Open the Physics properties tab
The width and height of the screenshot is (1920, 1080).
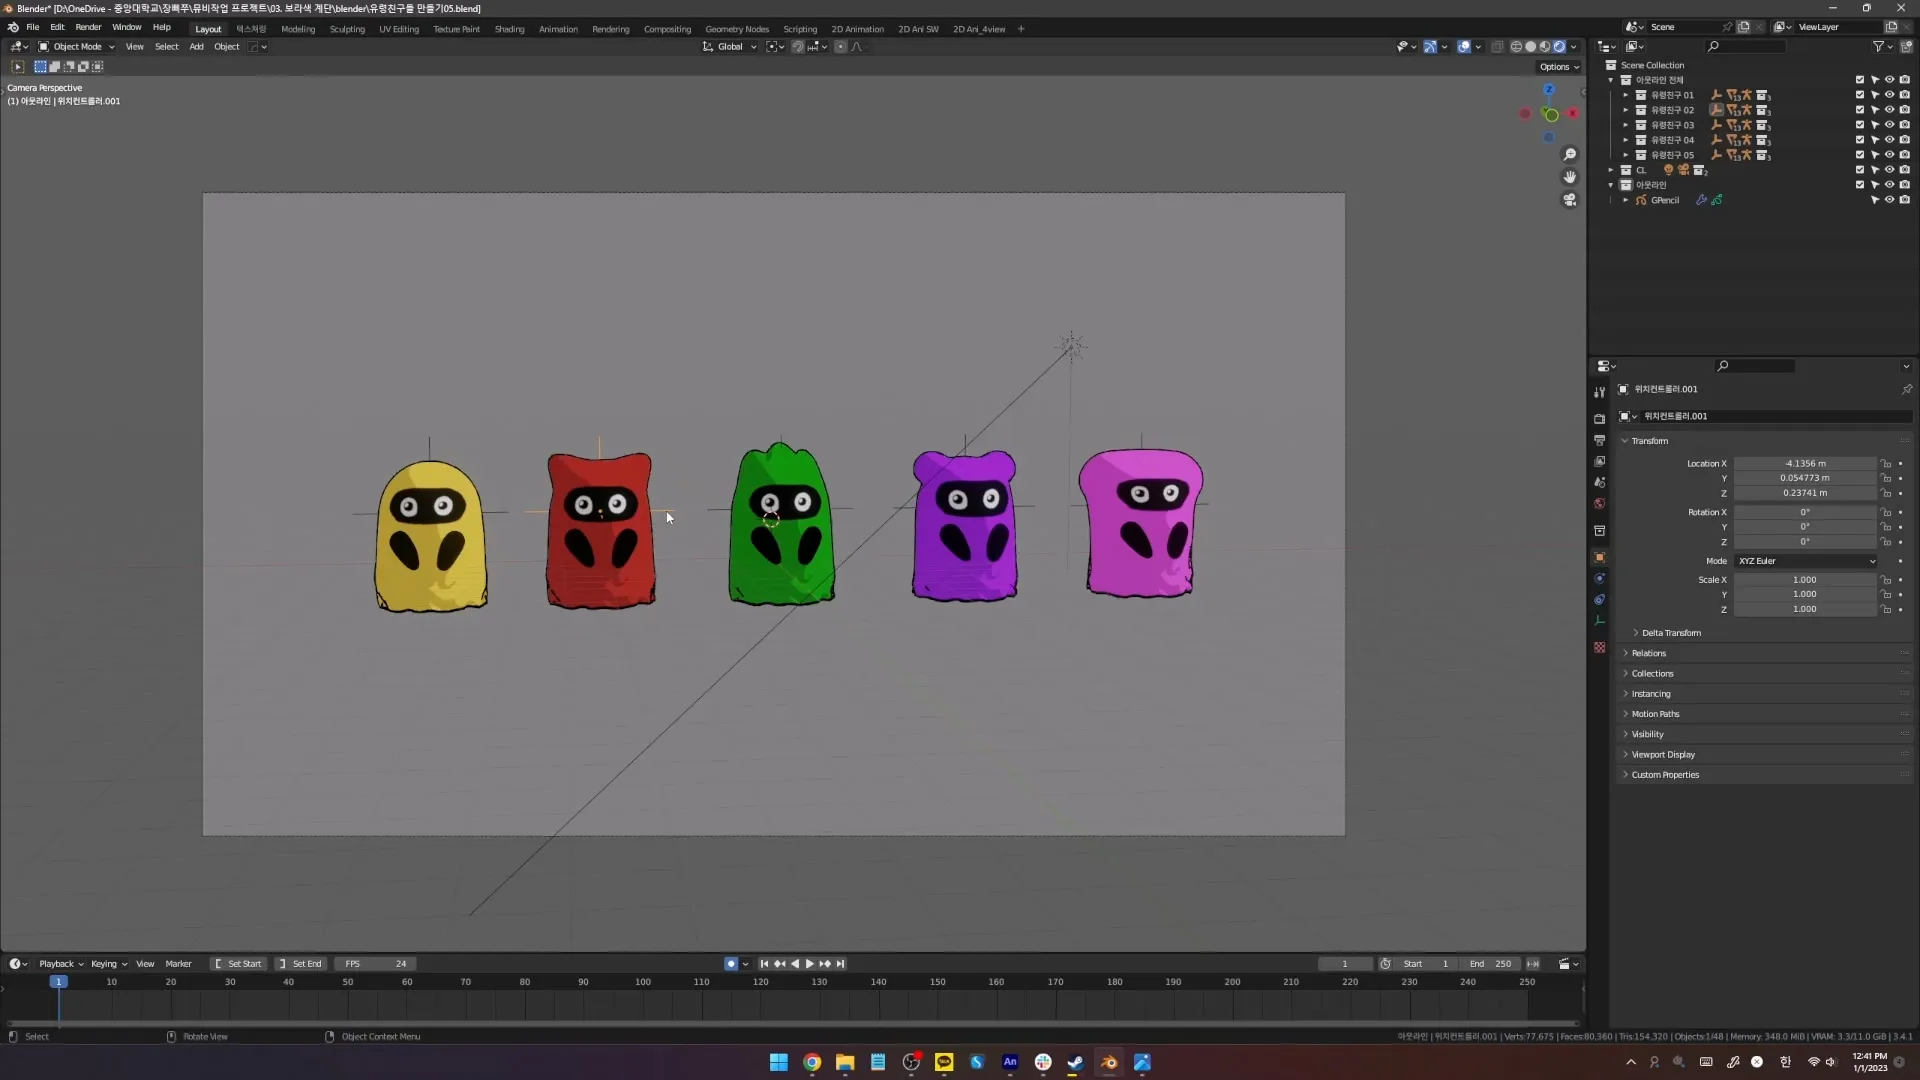[x=1599, y=579]
